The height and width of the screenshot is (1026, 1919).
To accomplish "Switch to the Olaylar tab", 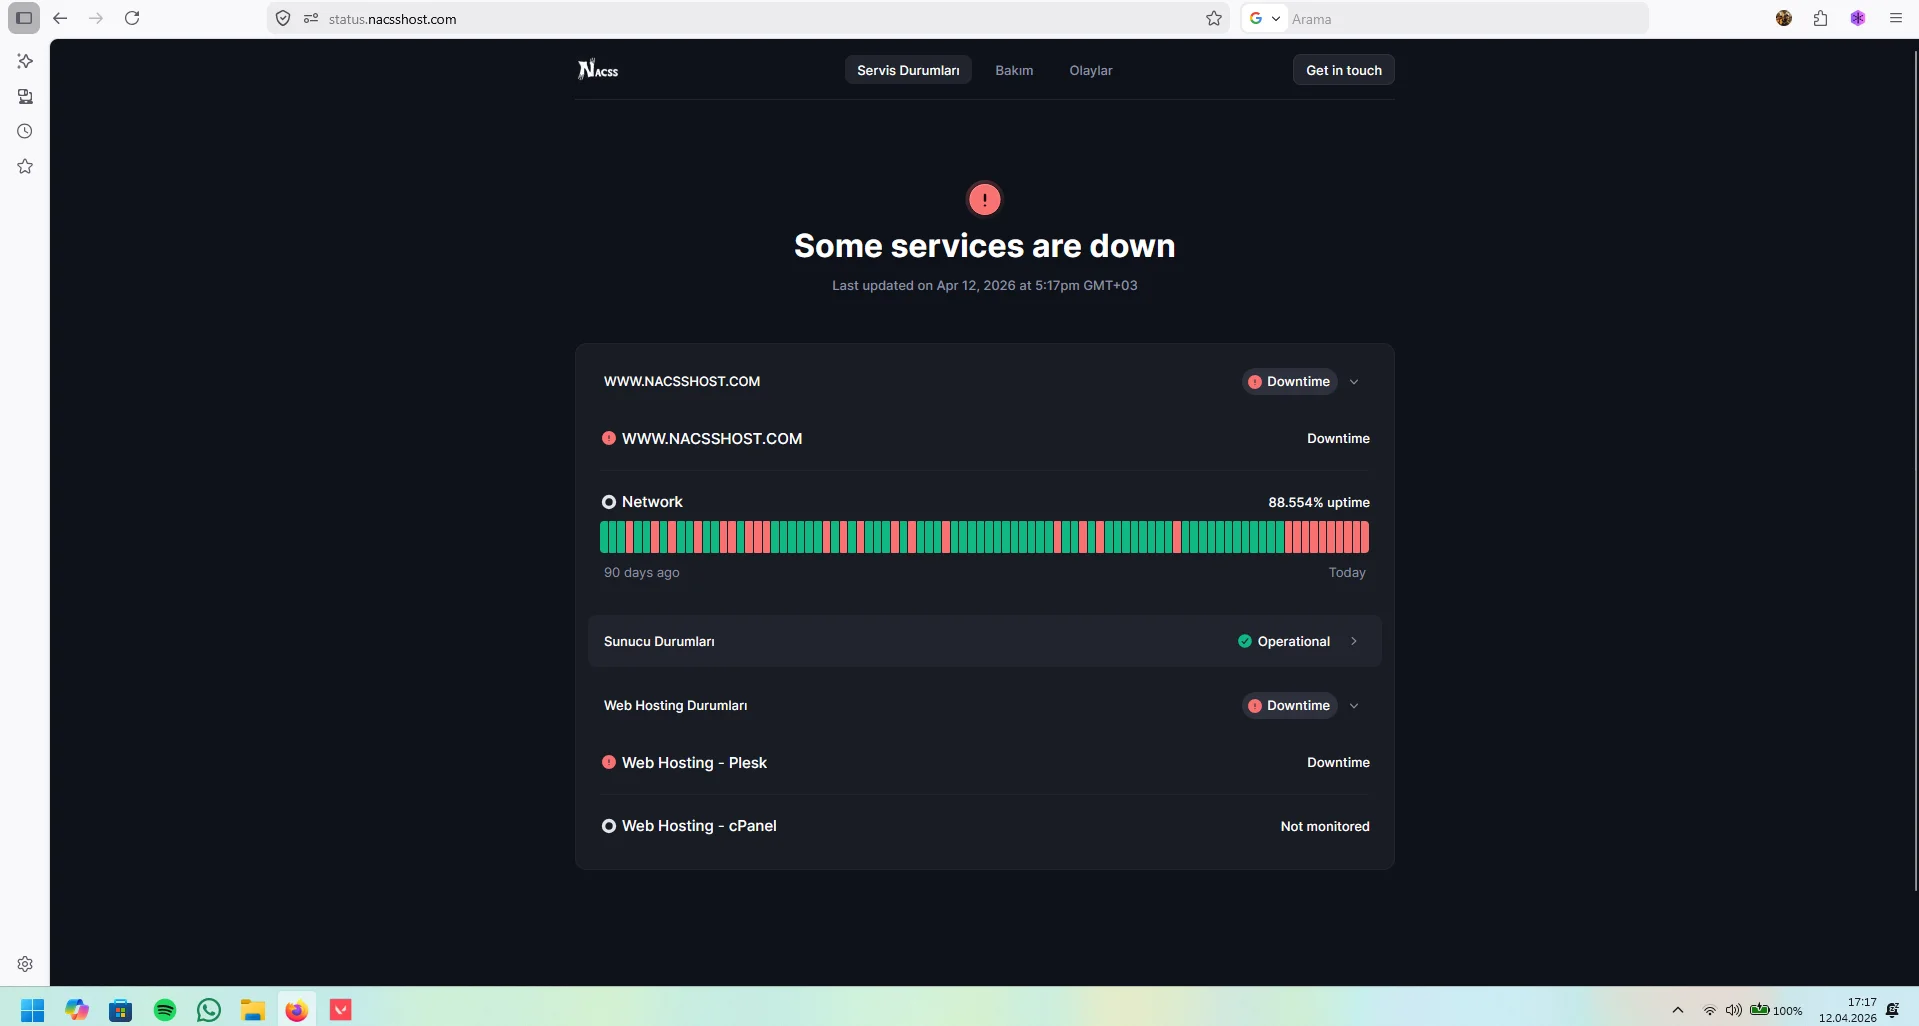I will click(1090, 70).
